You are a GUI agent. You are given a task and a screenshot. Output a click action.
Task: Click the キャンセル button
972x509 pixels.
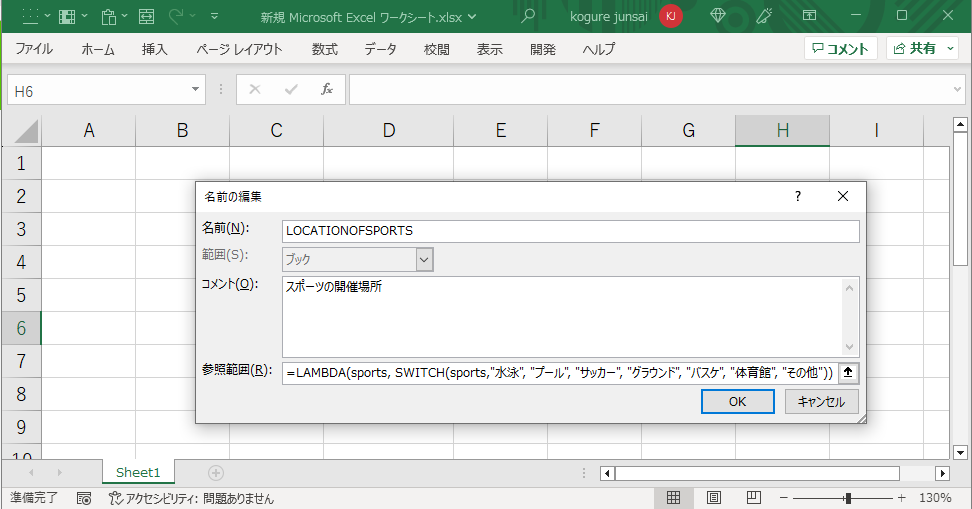pyautogui.click(x=821, y=401)
